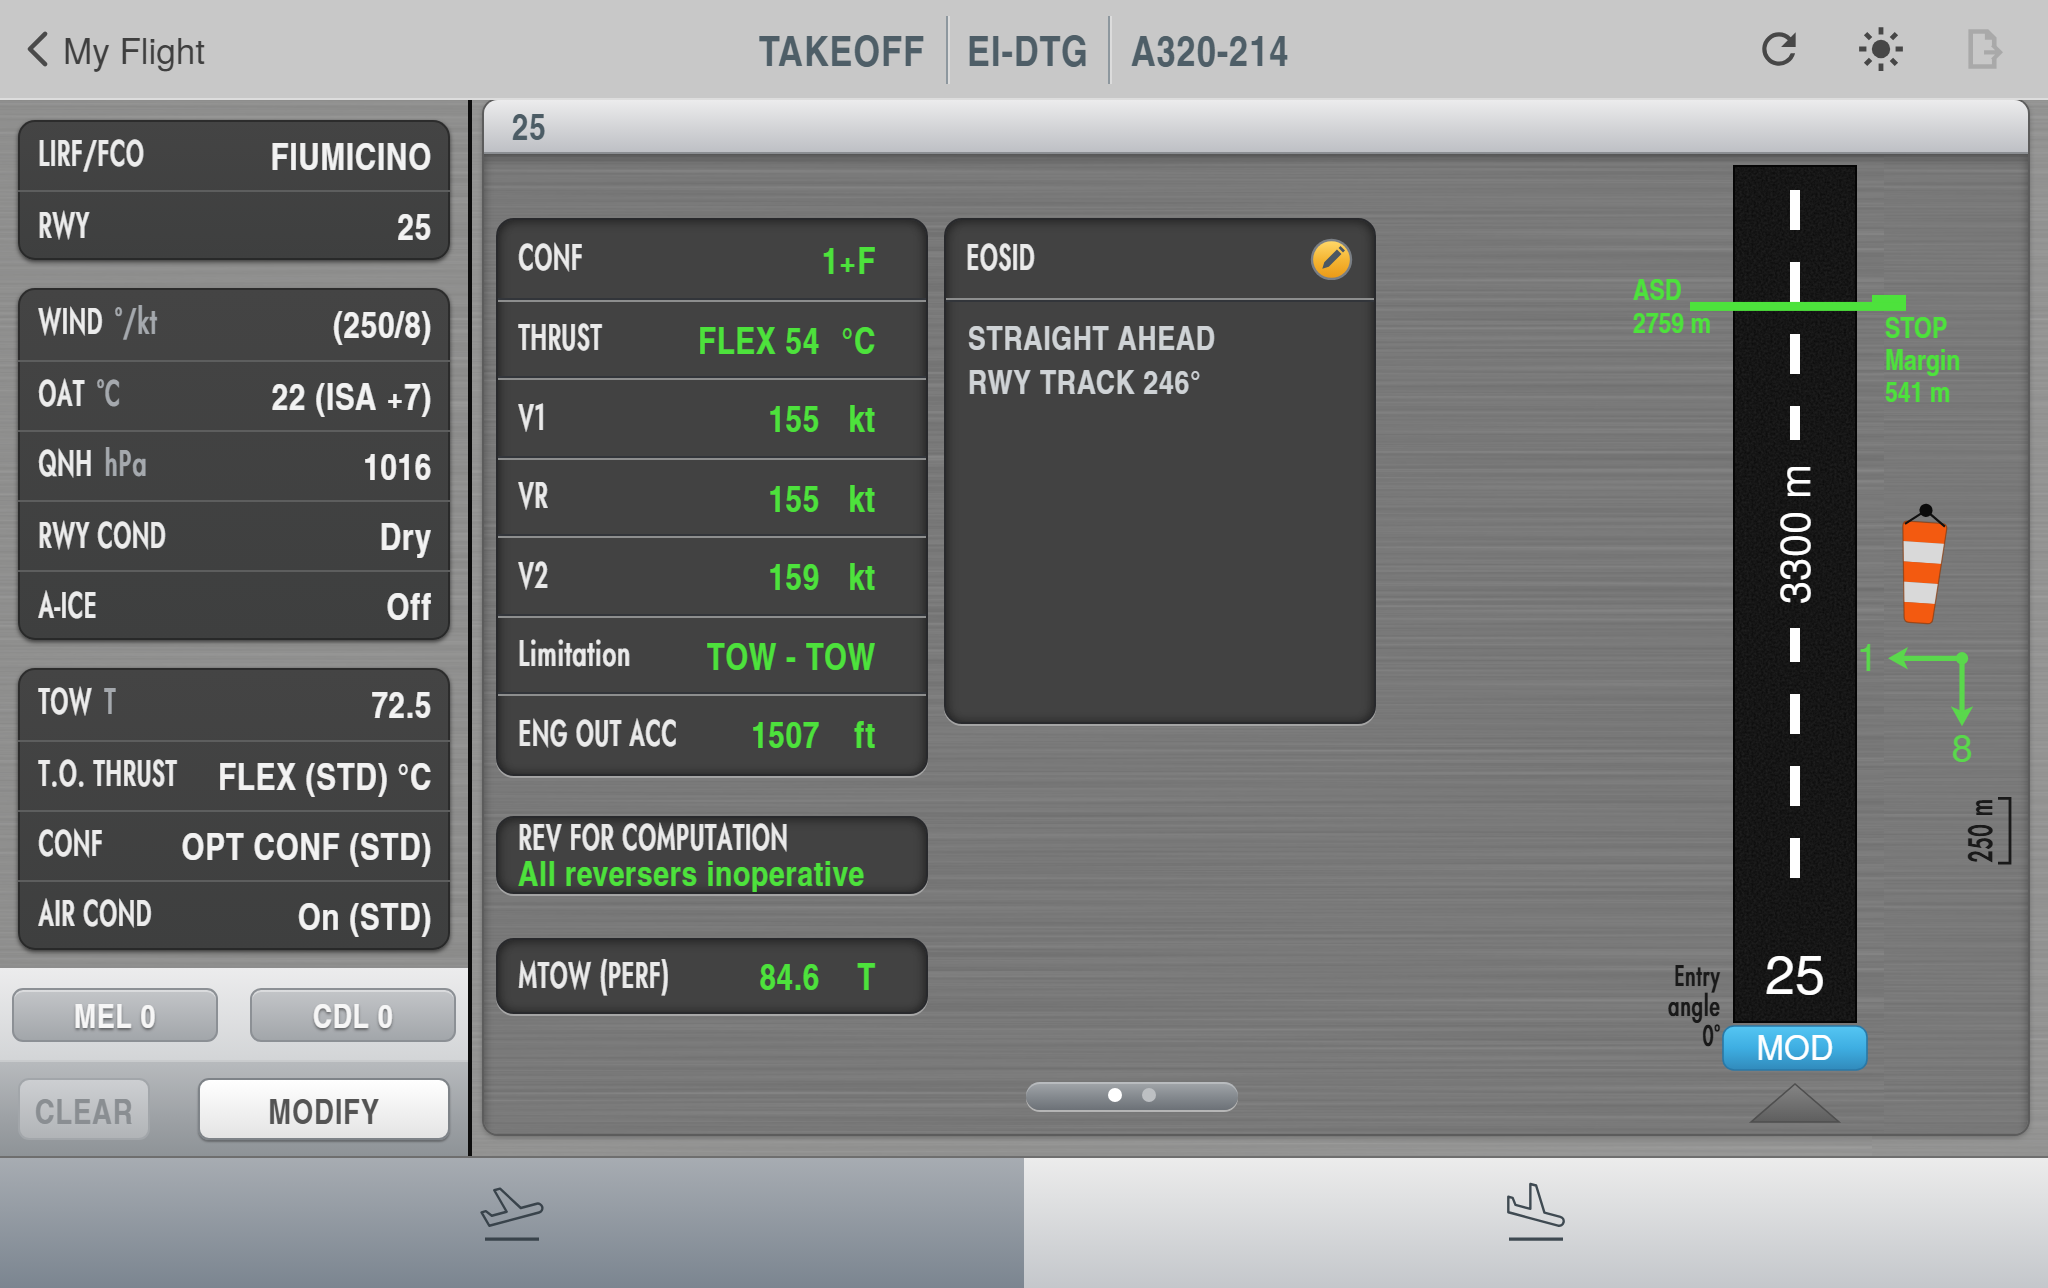2048x1288 pixels.
Task: Tap the A-ICE Off row
Action: (x=234, y=606)
